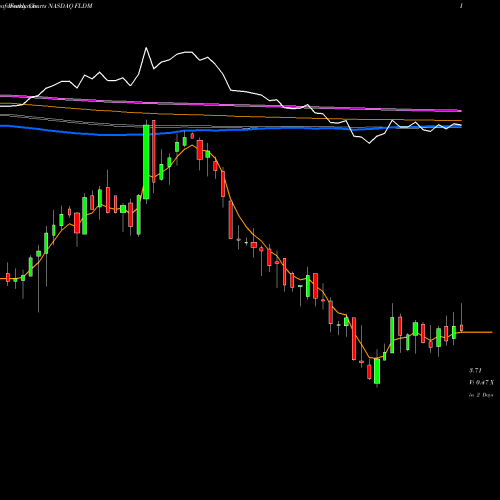Click the tallest green candlestick
The width and height of the screenshot is (500, 500).
point(146,162)
